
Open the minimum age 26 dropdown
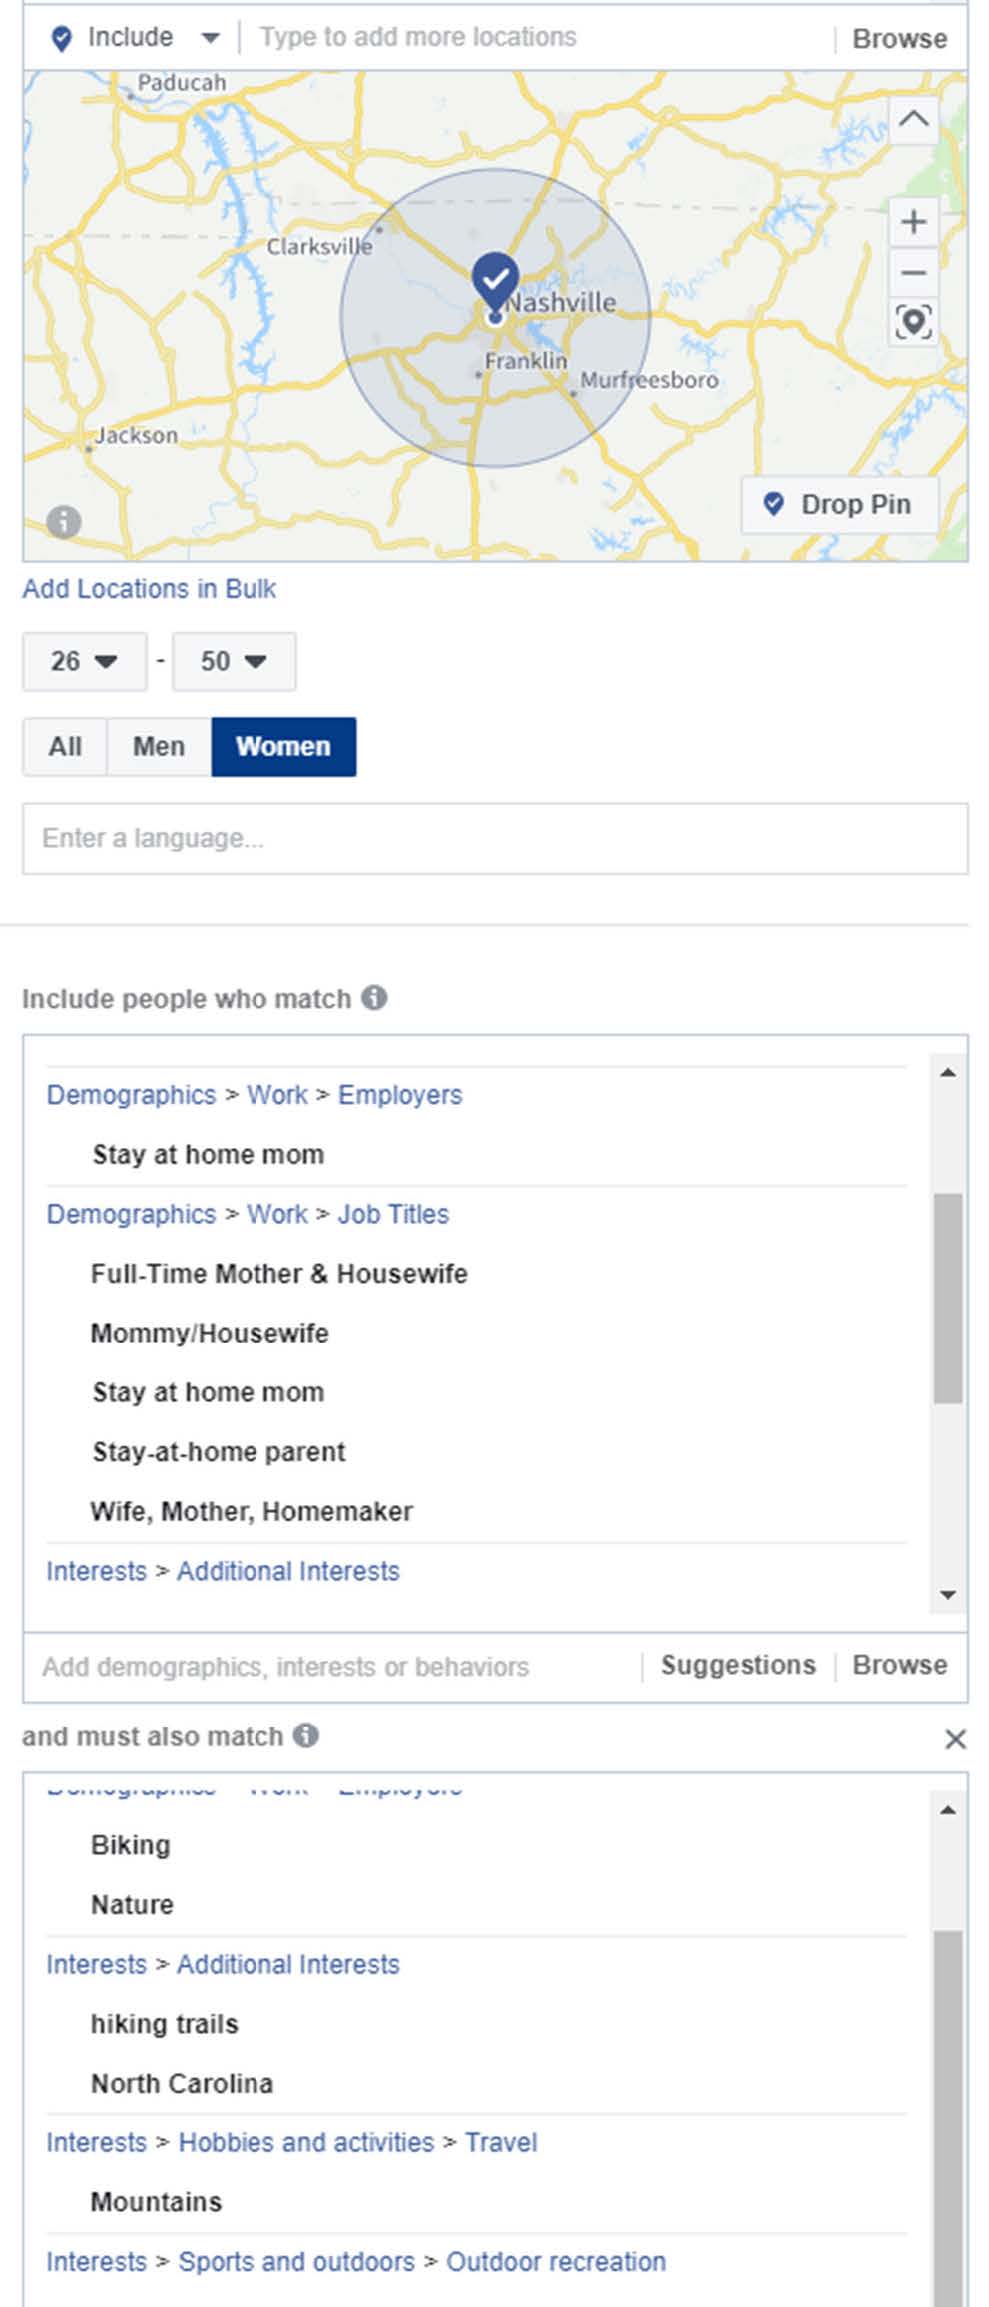coord(84,661)
